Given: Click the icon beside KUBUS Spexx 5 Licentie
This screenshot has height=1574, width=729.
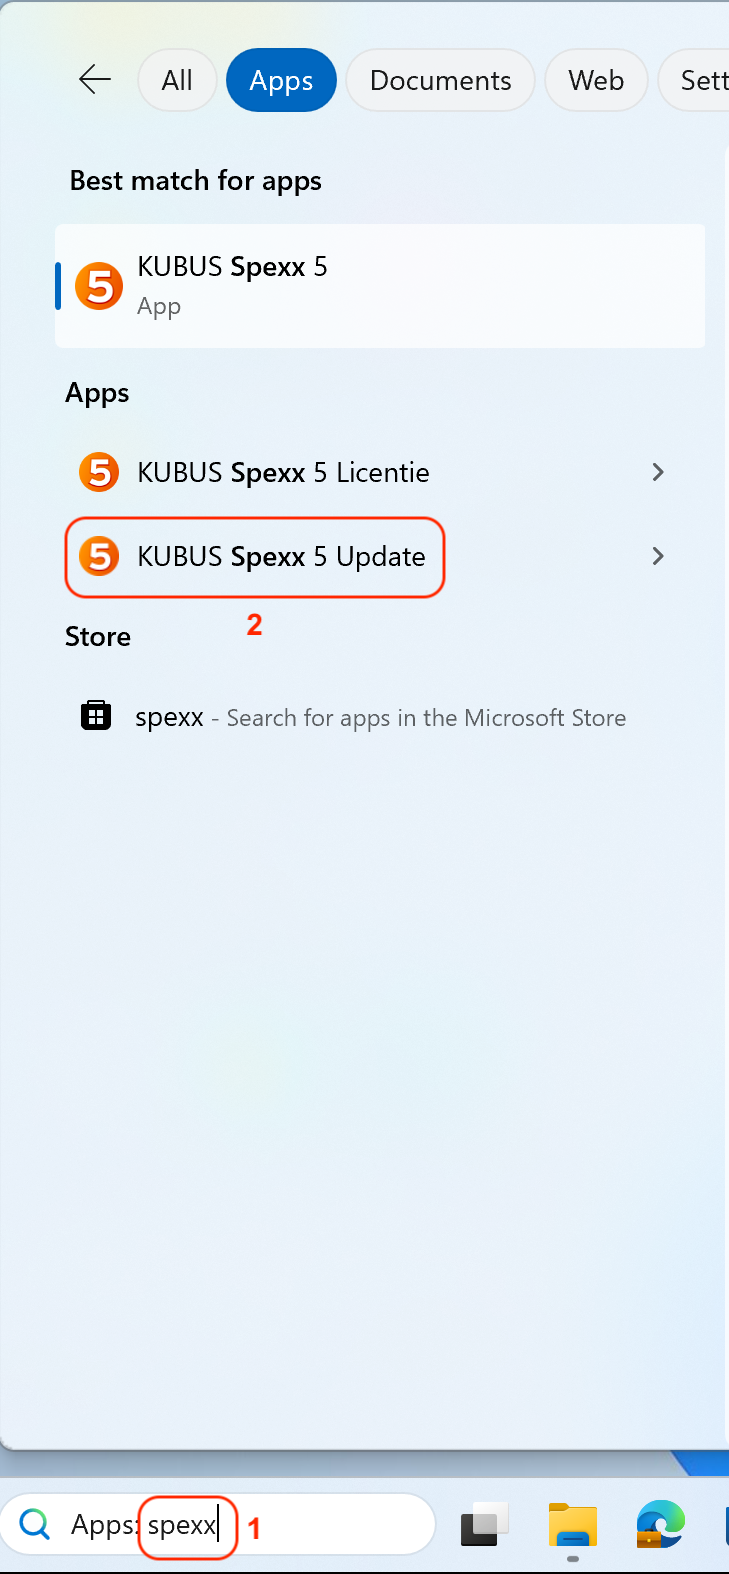Looking at the screenshot, I should [99, 472].
